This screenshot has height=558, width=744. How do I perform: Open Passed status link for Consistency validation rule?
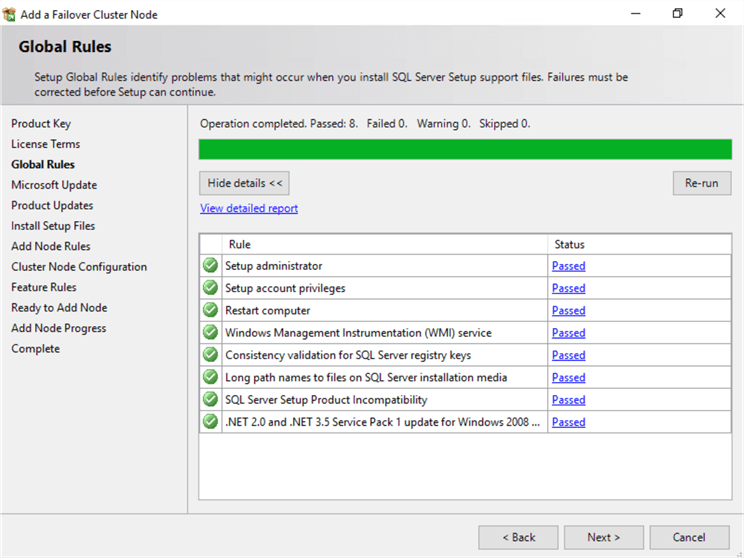568,355
